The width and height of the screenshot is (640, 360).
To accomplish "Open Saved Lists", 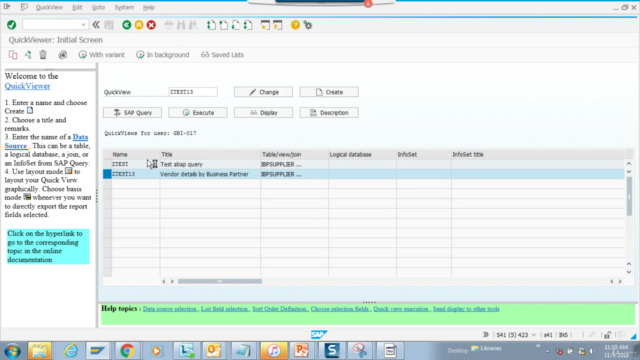I will [222, 55].
